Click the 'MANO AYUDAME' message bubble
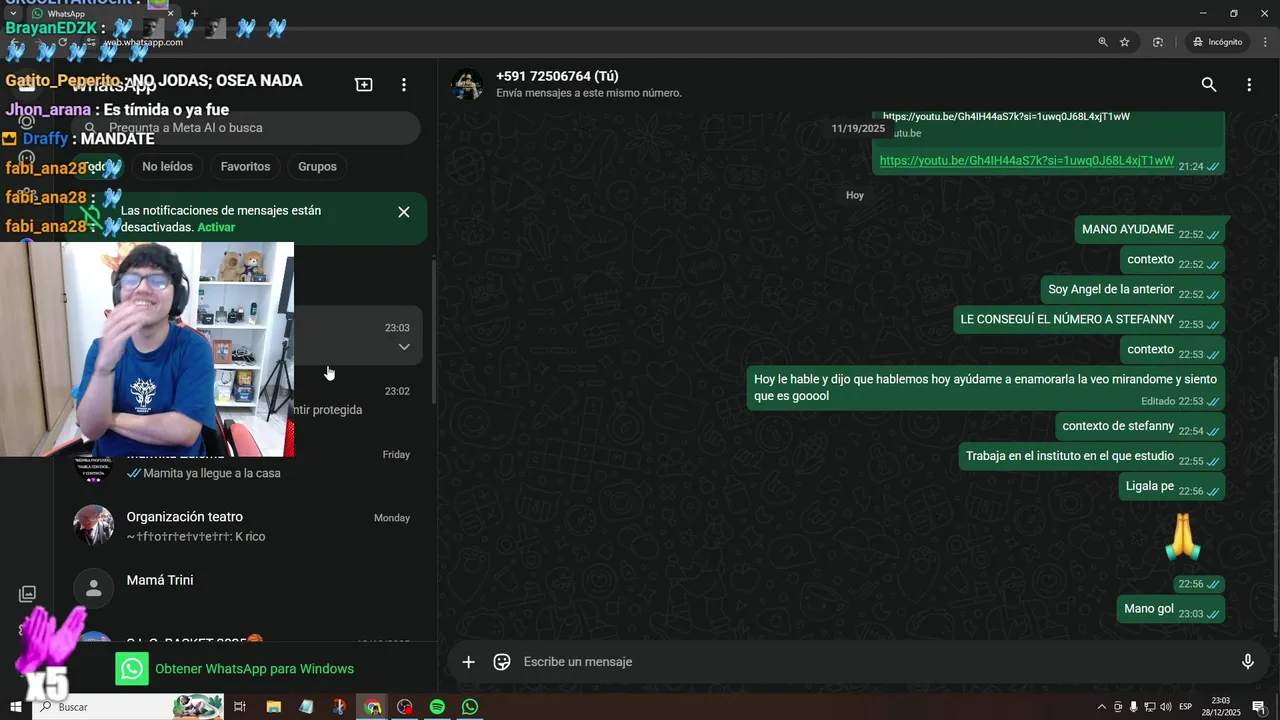 pyautogui.click(x=1150, y=230)
